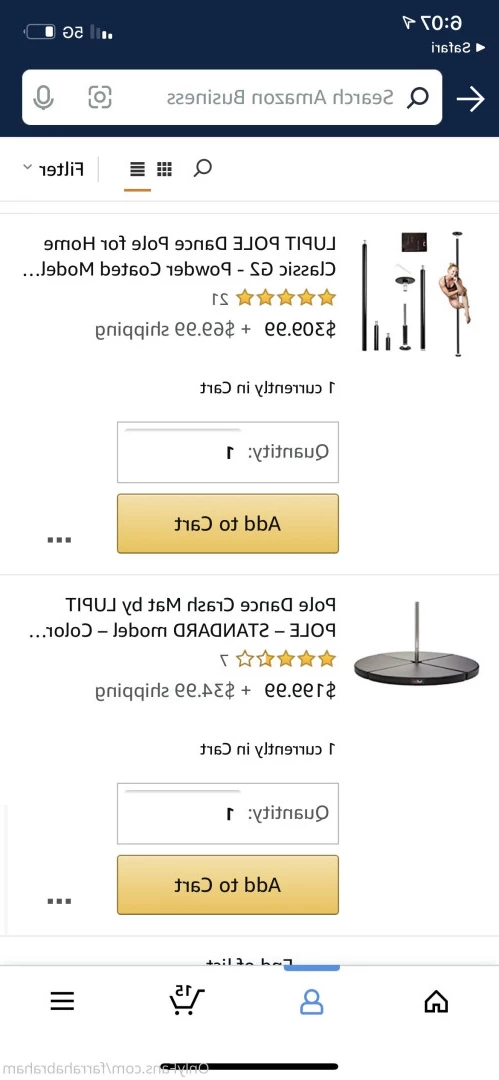Open Quantity selector for LUPIT Dance Pole

click(x=228, y=452)
